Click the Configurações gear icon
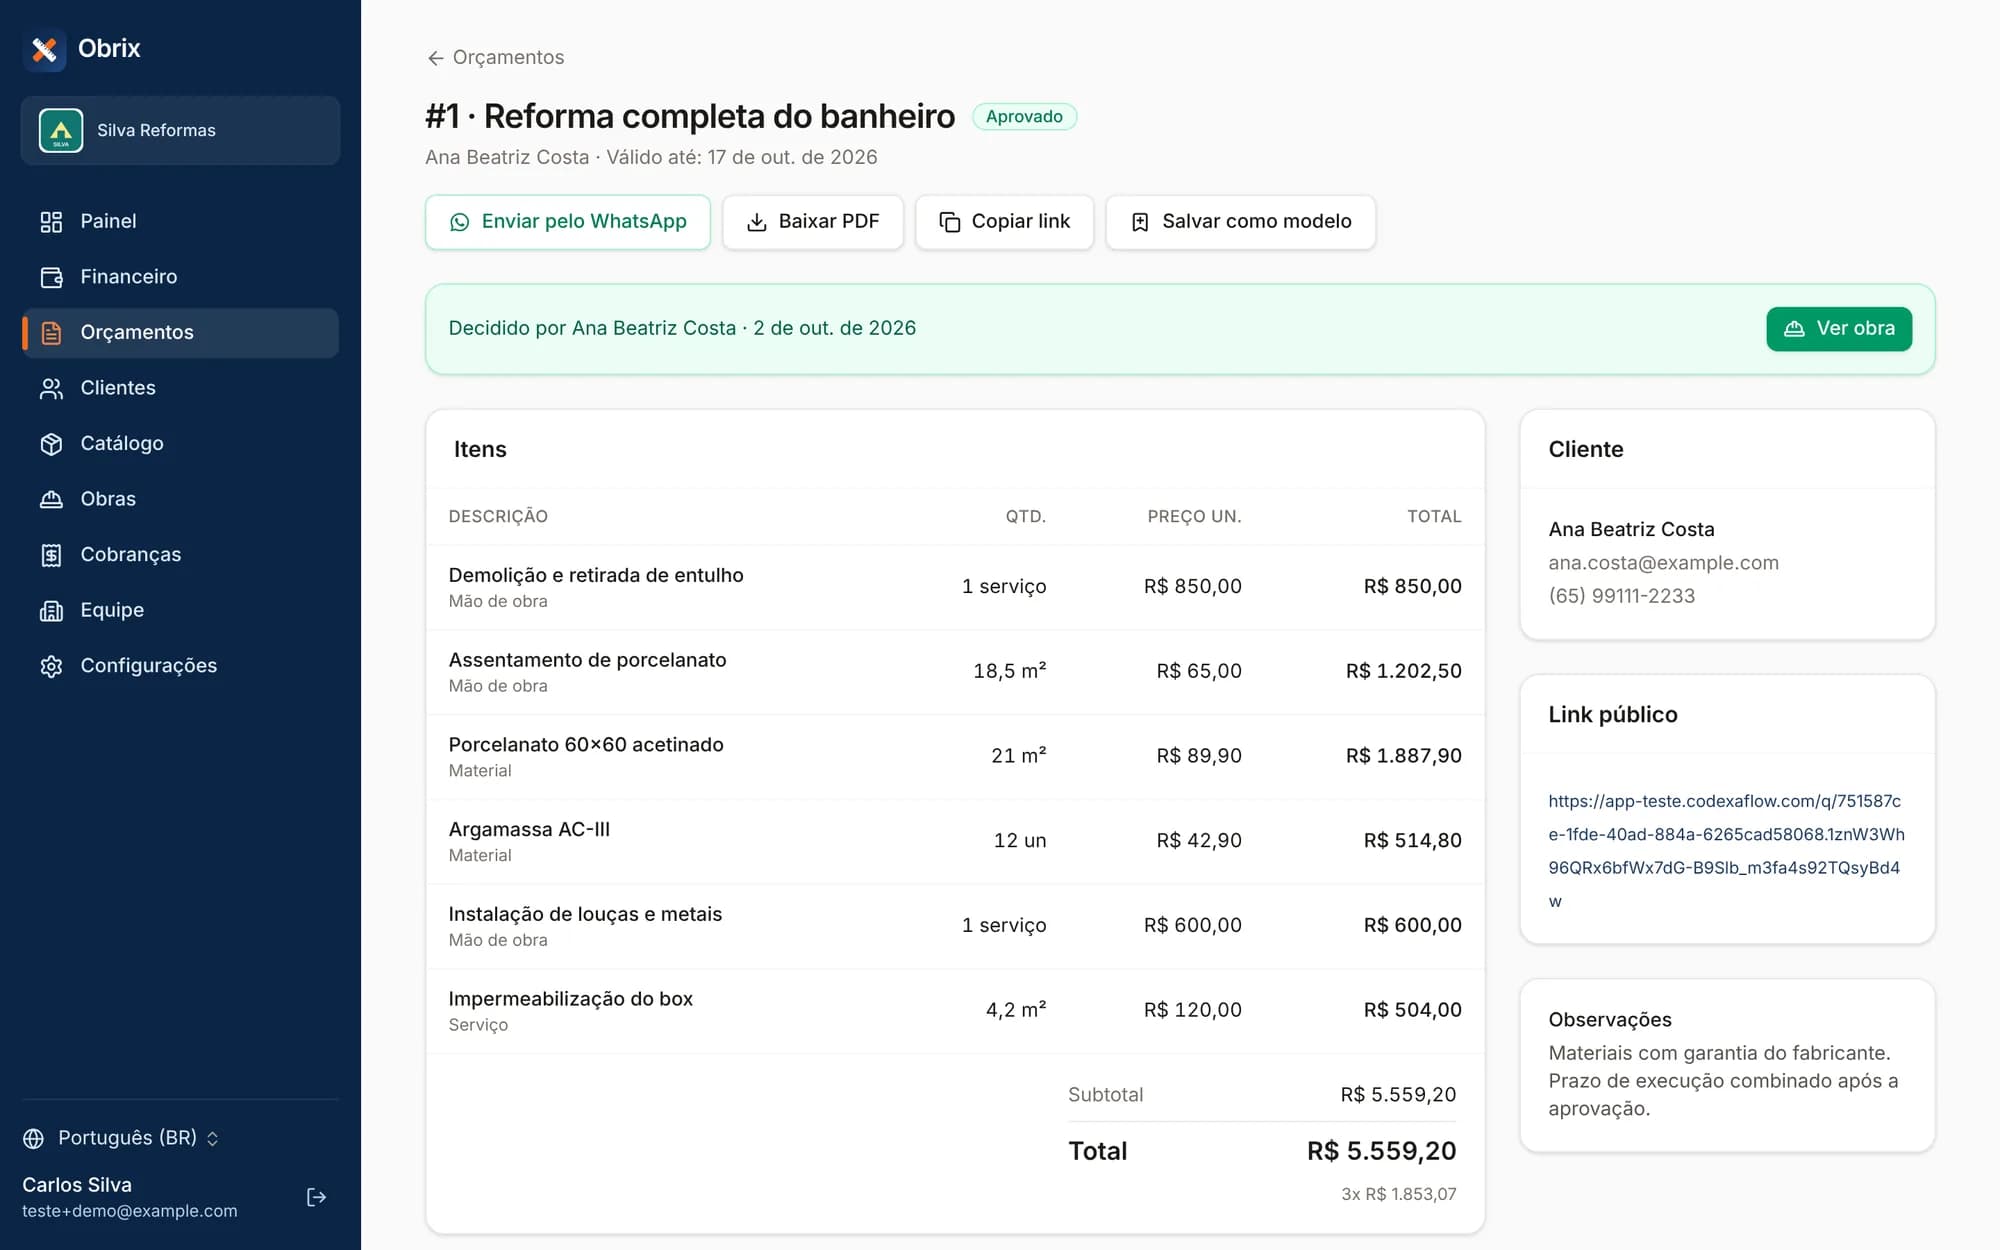Viewport: 2000px width, 1250px height. (x=51, y=666)
